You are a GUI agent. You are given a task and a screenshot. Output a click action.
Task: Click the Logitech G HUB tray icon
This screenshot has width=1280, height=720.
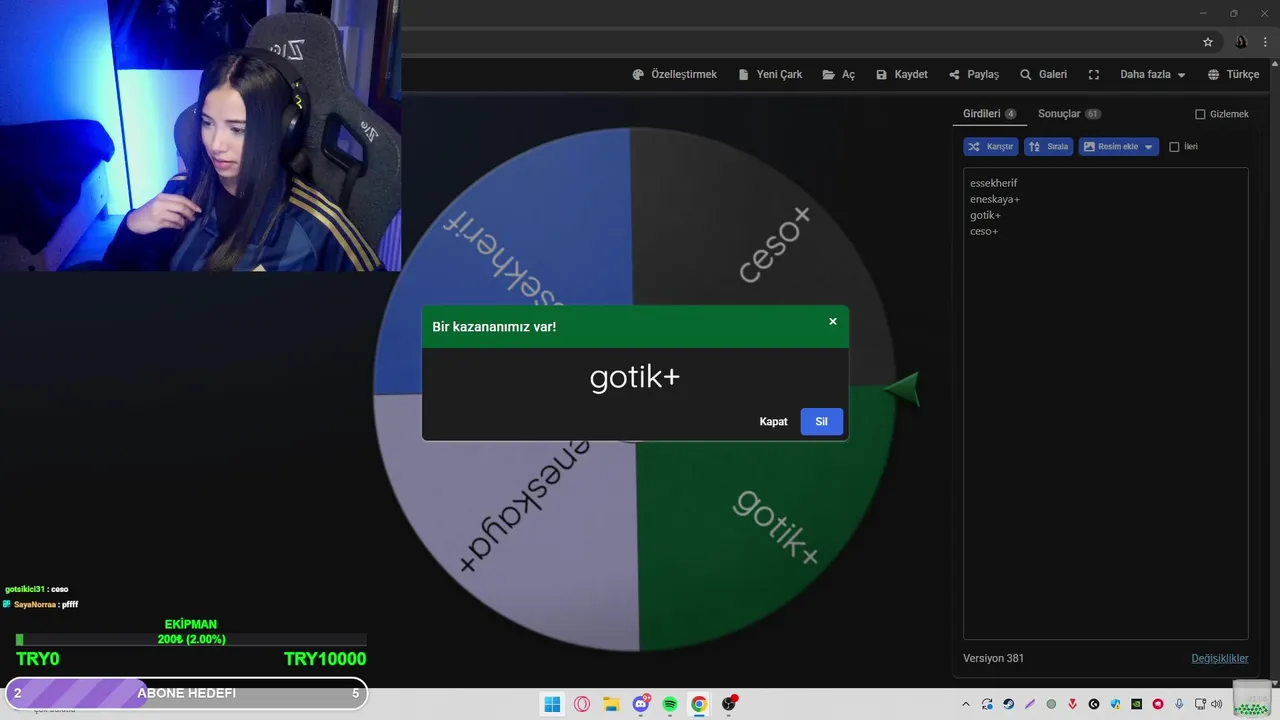[1094, 704]
